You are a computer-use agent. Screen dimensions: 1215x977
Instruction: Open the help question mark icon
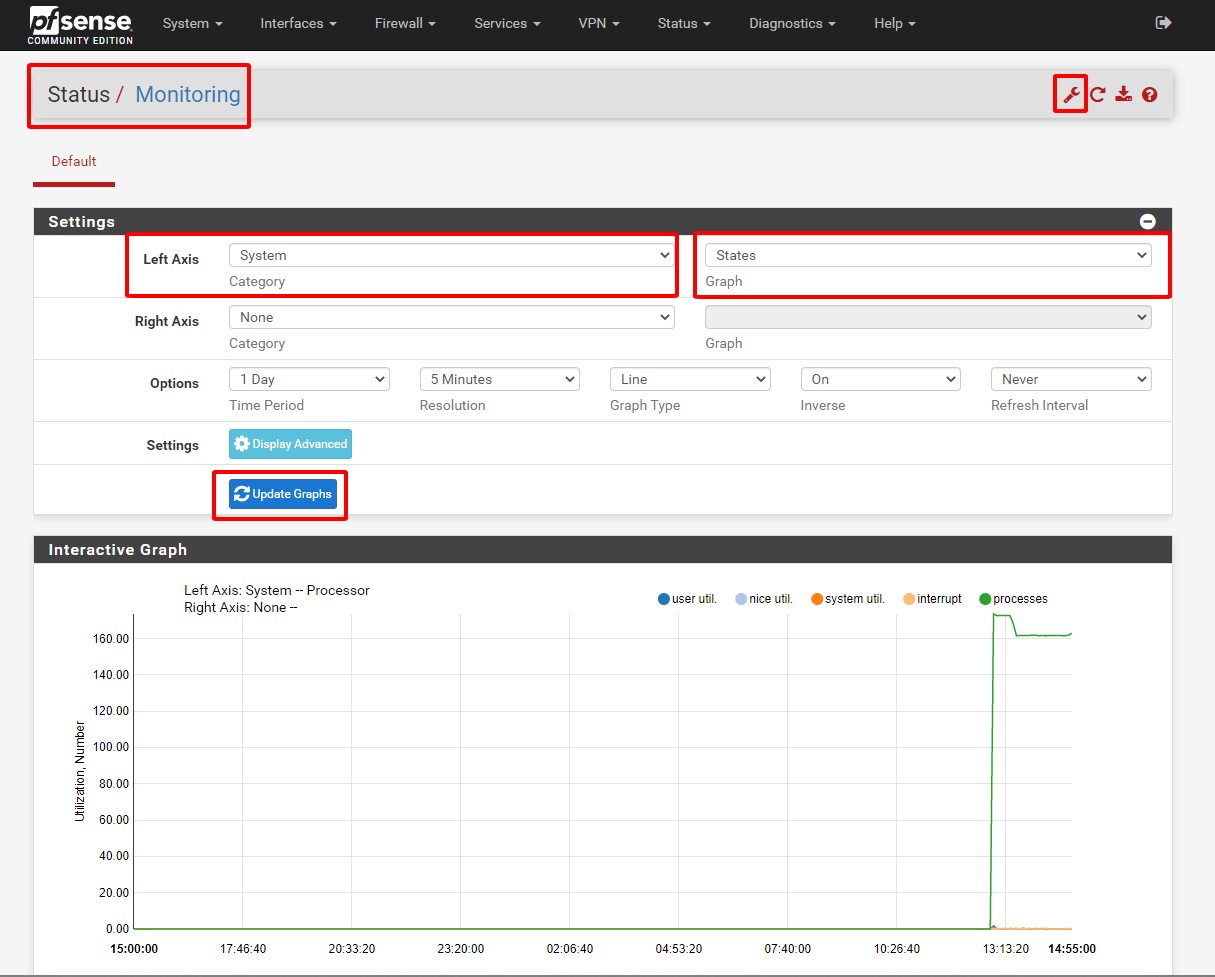[1149, 95]
